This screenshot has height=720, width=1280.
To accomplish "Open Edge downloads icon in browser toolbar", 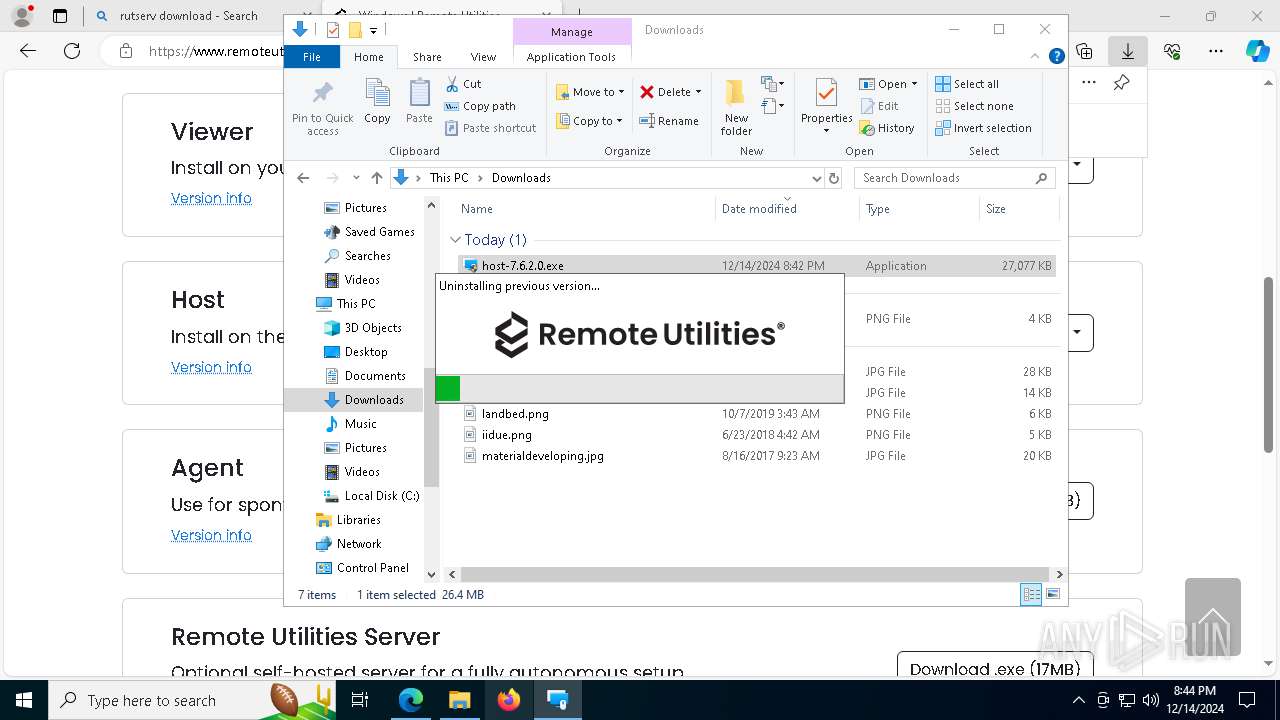I will coord(1127,51).
